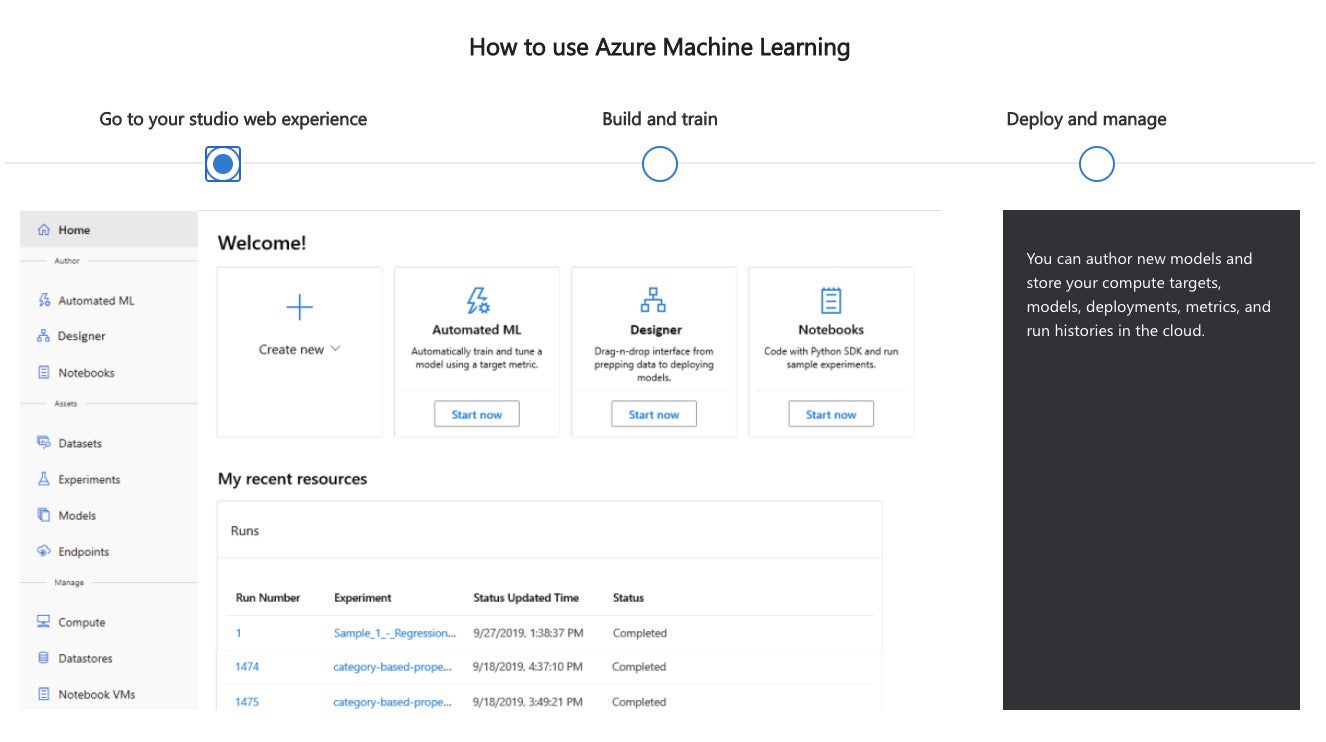The width and height of the screenshot is (1326, 742).
Task: Click the Experiments flask icon
Action: (44, 479)
